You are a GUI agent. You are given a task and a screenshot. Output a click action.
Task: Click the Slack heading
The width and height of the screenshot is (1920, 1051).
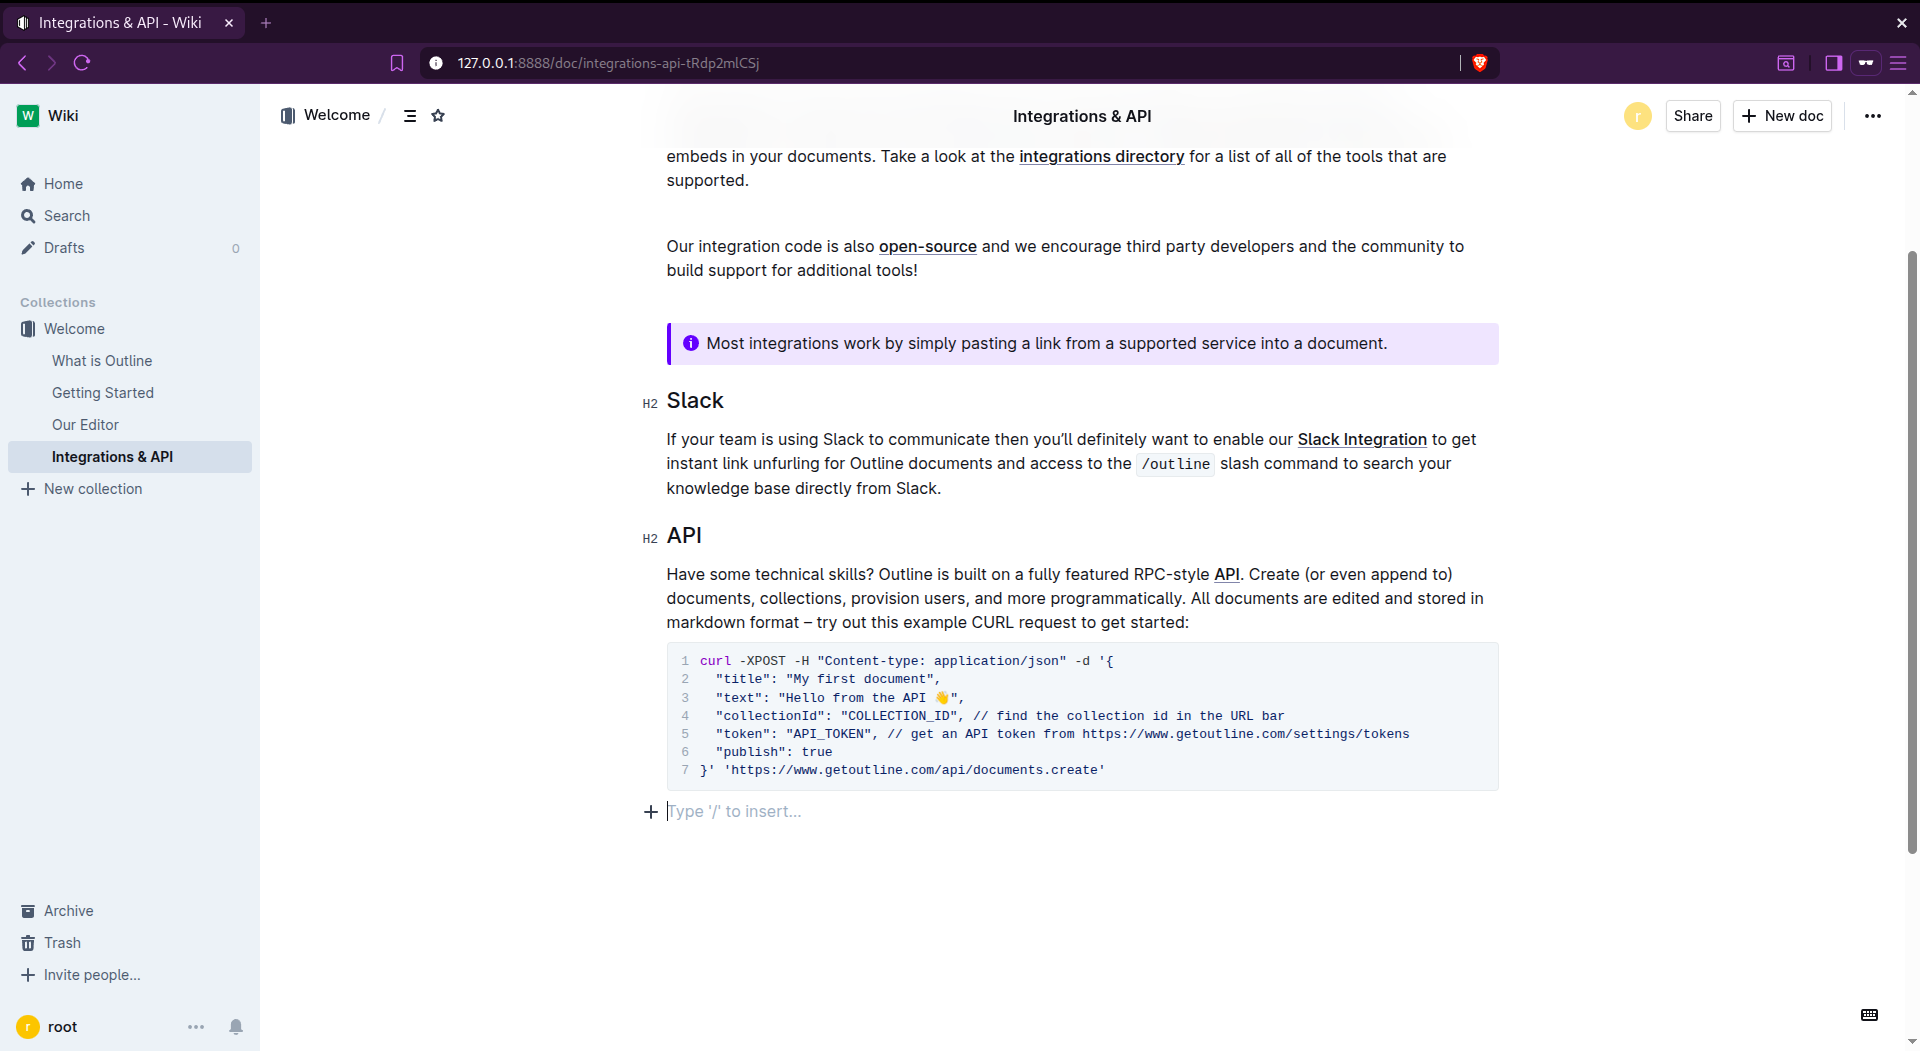click(x=695, y=401)
